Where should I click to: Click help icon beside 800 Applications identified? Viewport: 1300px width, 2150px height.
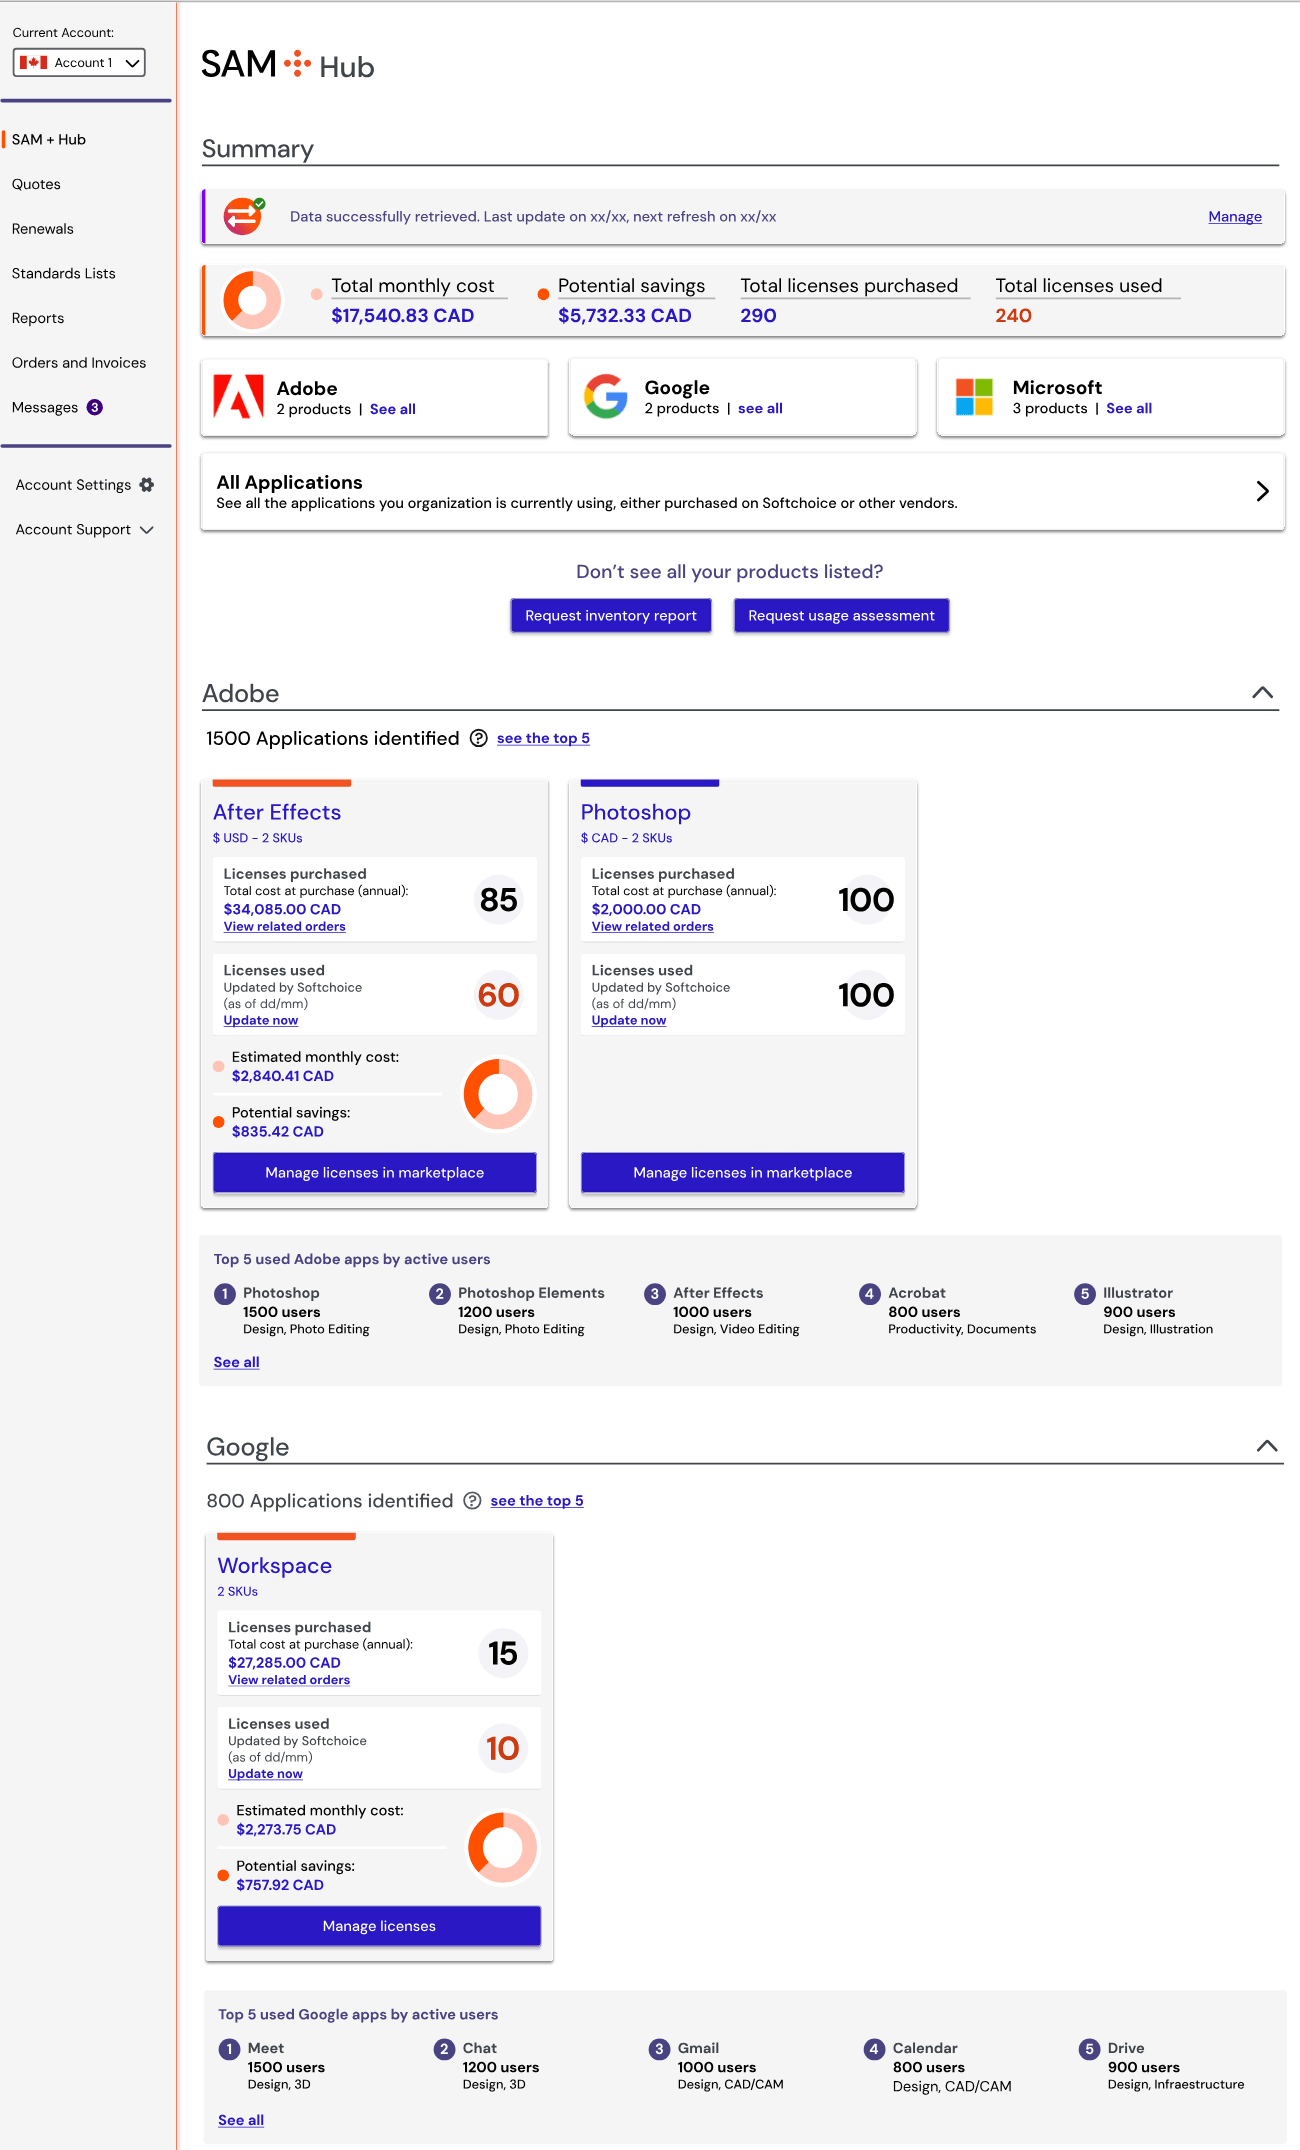click(473, 1501)
